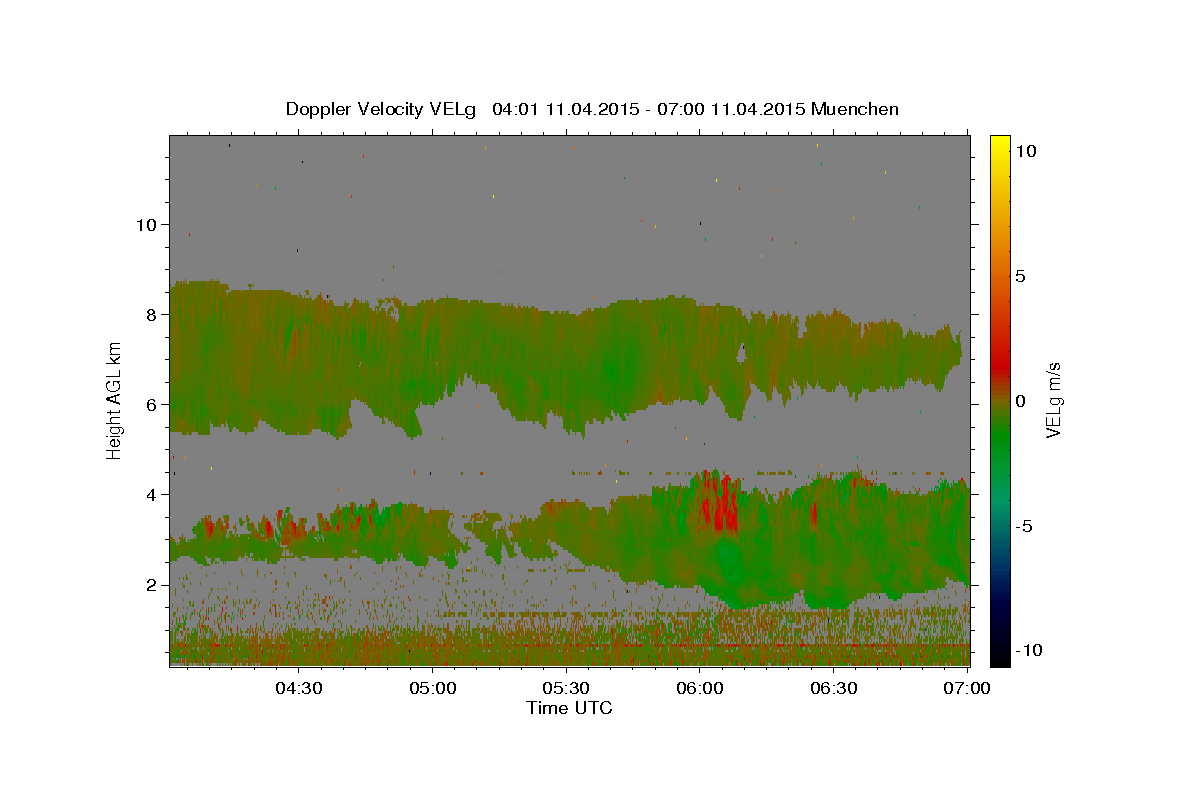This screenshot has height=800, width=1200.
Task: Click "Muenchen" in the plot title
Action: tap(855, 109)
